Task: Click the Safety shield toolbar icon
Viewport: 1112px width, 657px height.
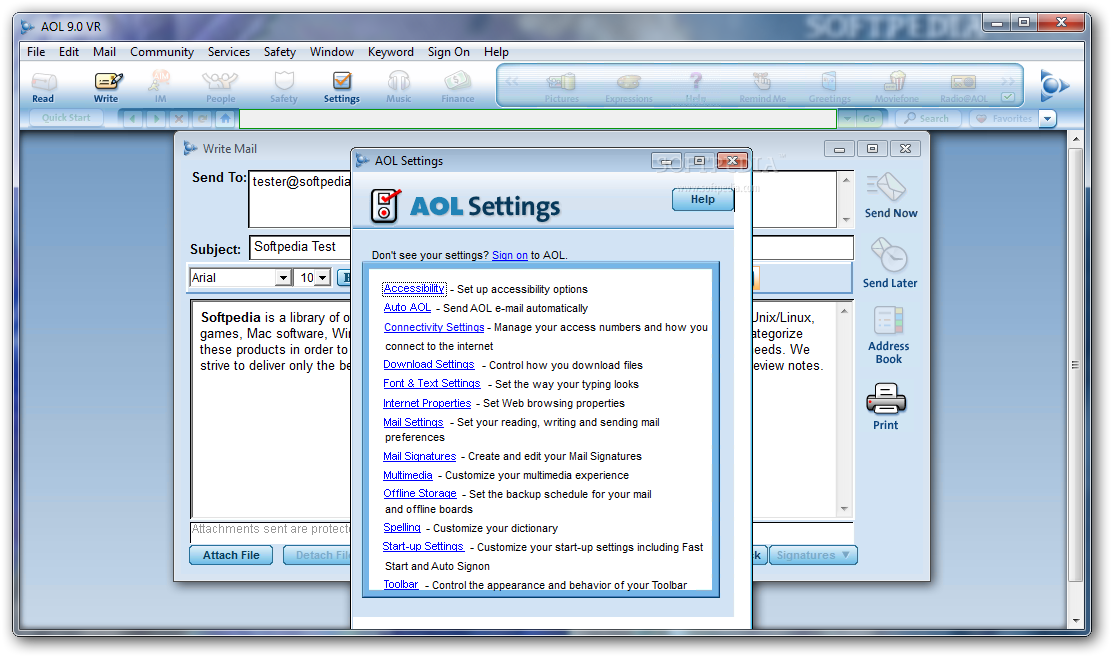Action: [284, 87]
